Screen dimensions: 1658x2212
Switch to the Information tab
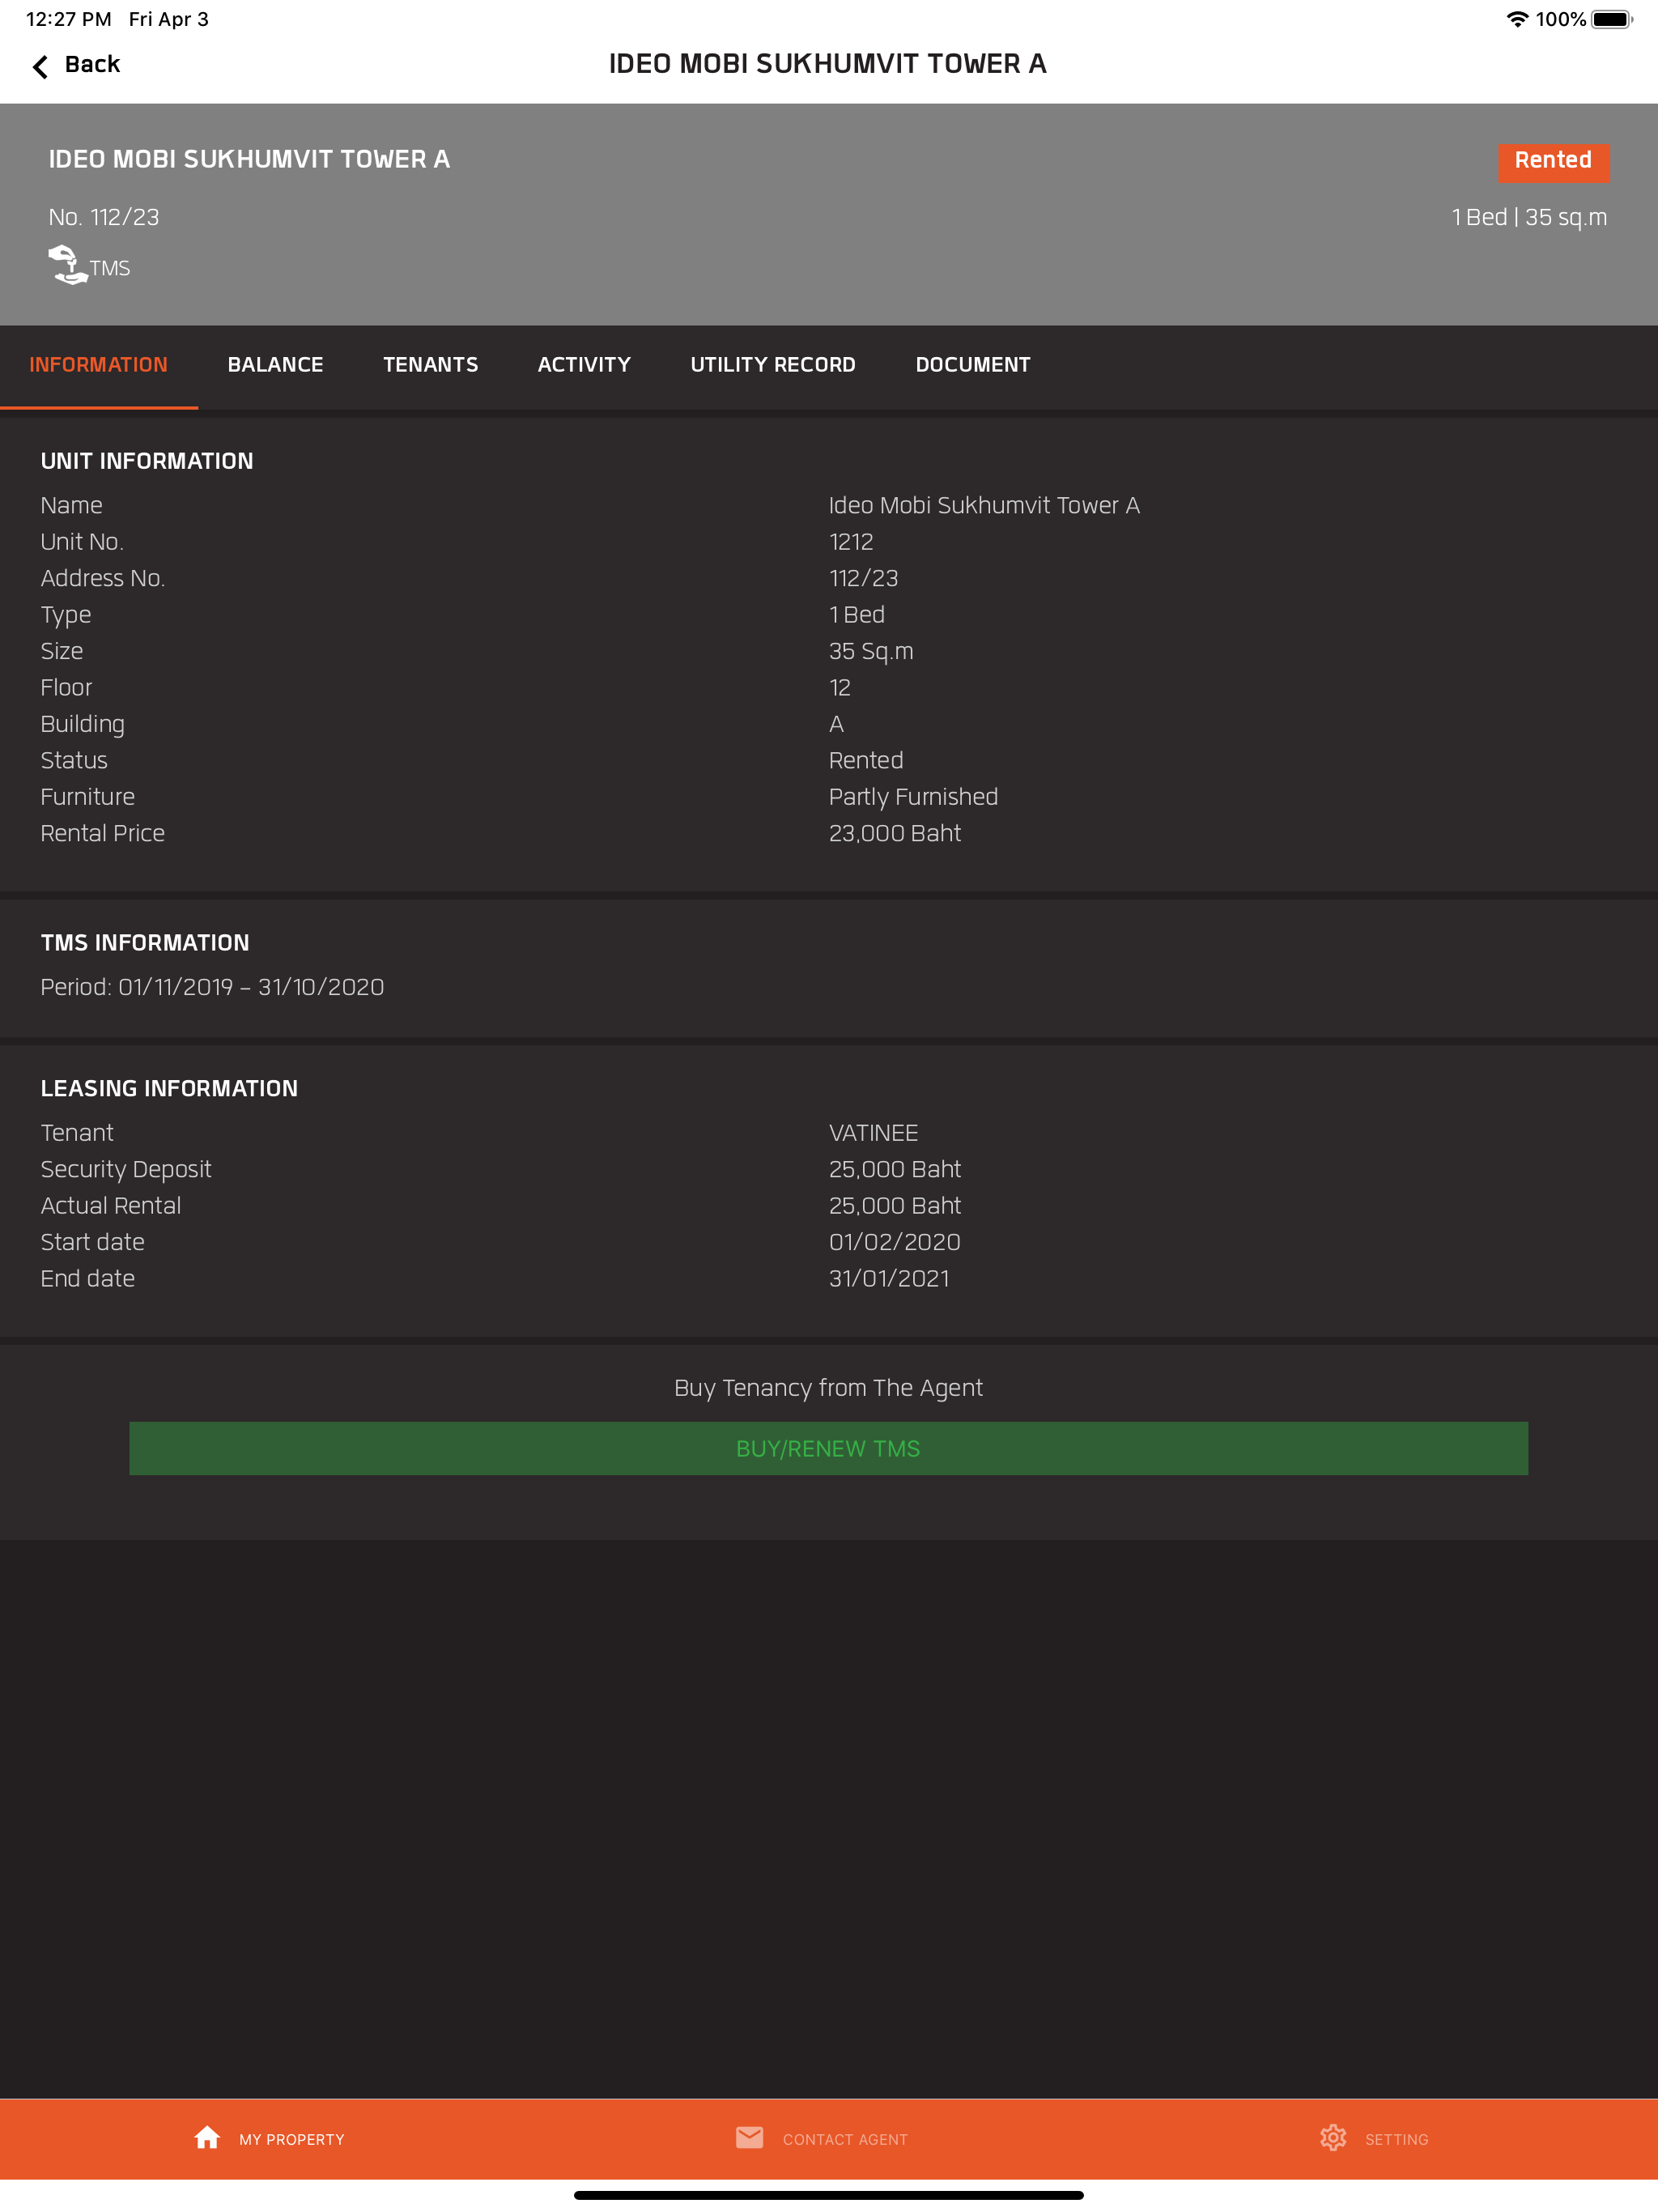point(99,365)
